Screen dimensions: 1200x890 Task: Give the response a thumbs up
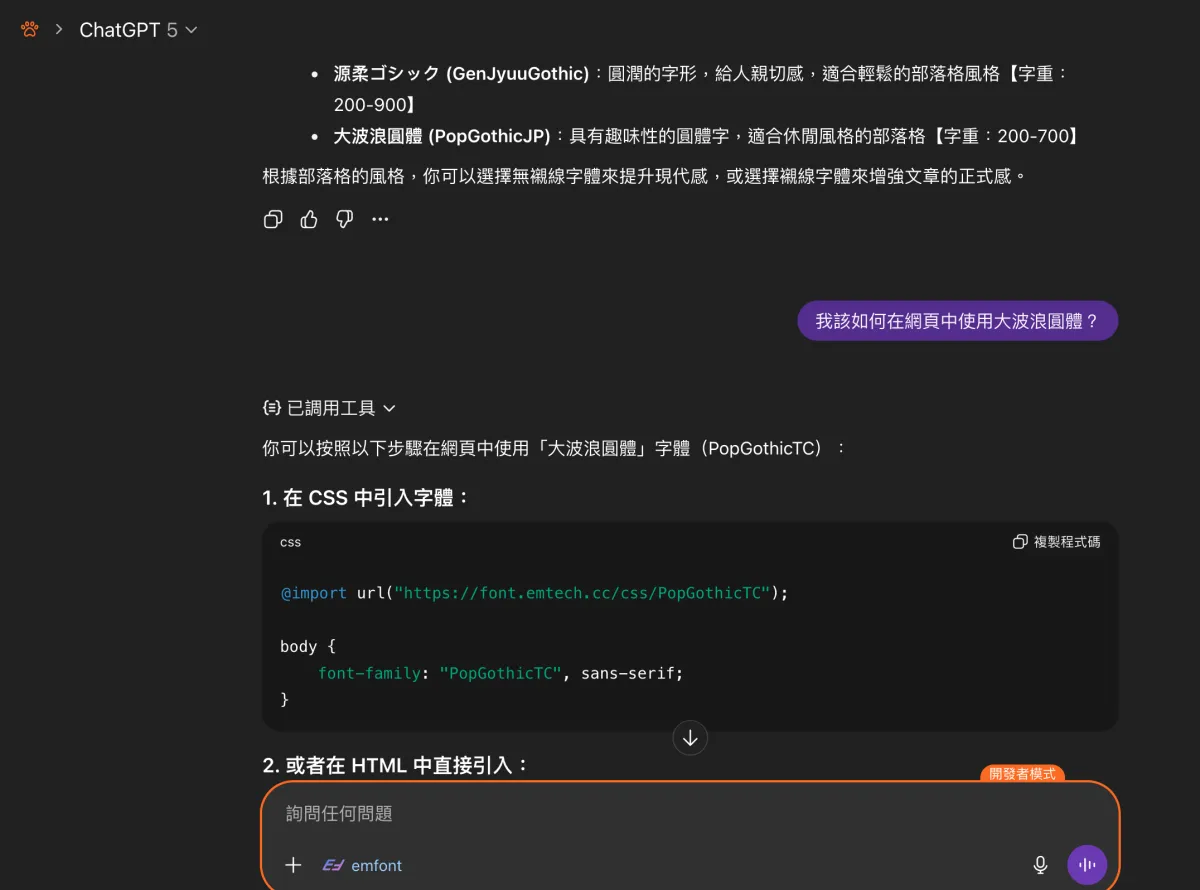(309, 219)
